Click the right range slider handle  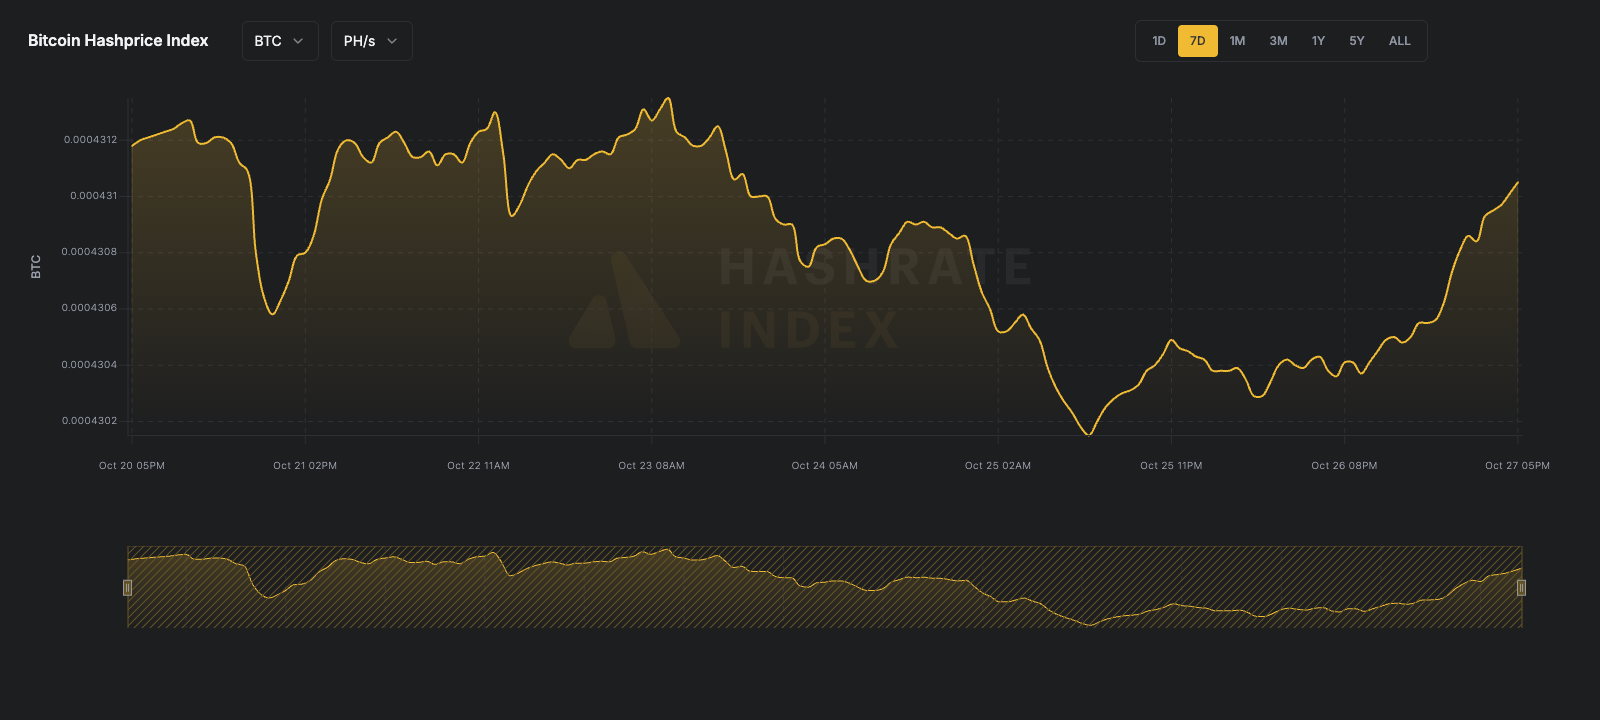1521,587
